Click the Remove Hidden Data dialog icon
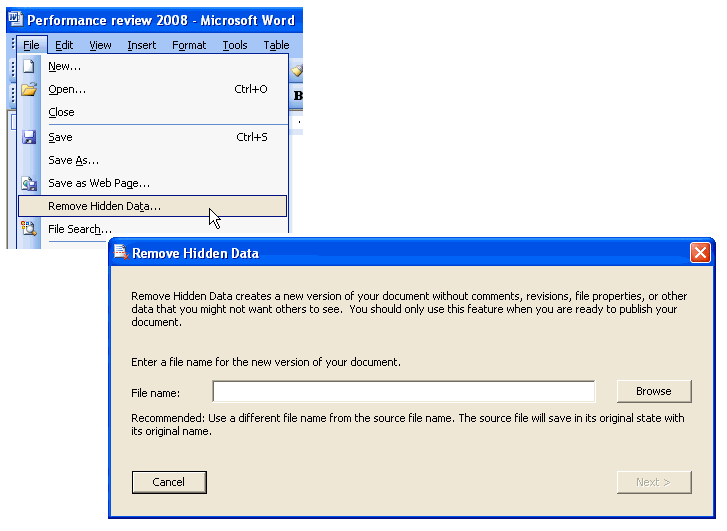The height and width of the screenshot is (531, 727). 121,252
